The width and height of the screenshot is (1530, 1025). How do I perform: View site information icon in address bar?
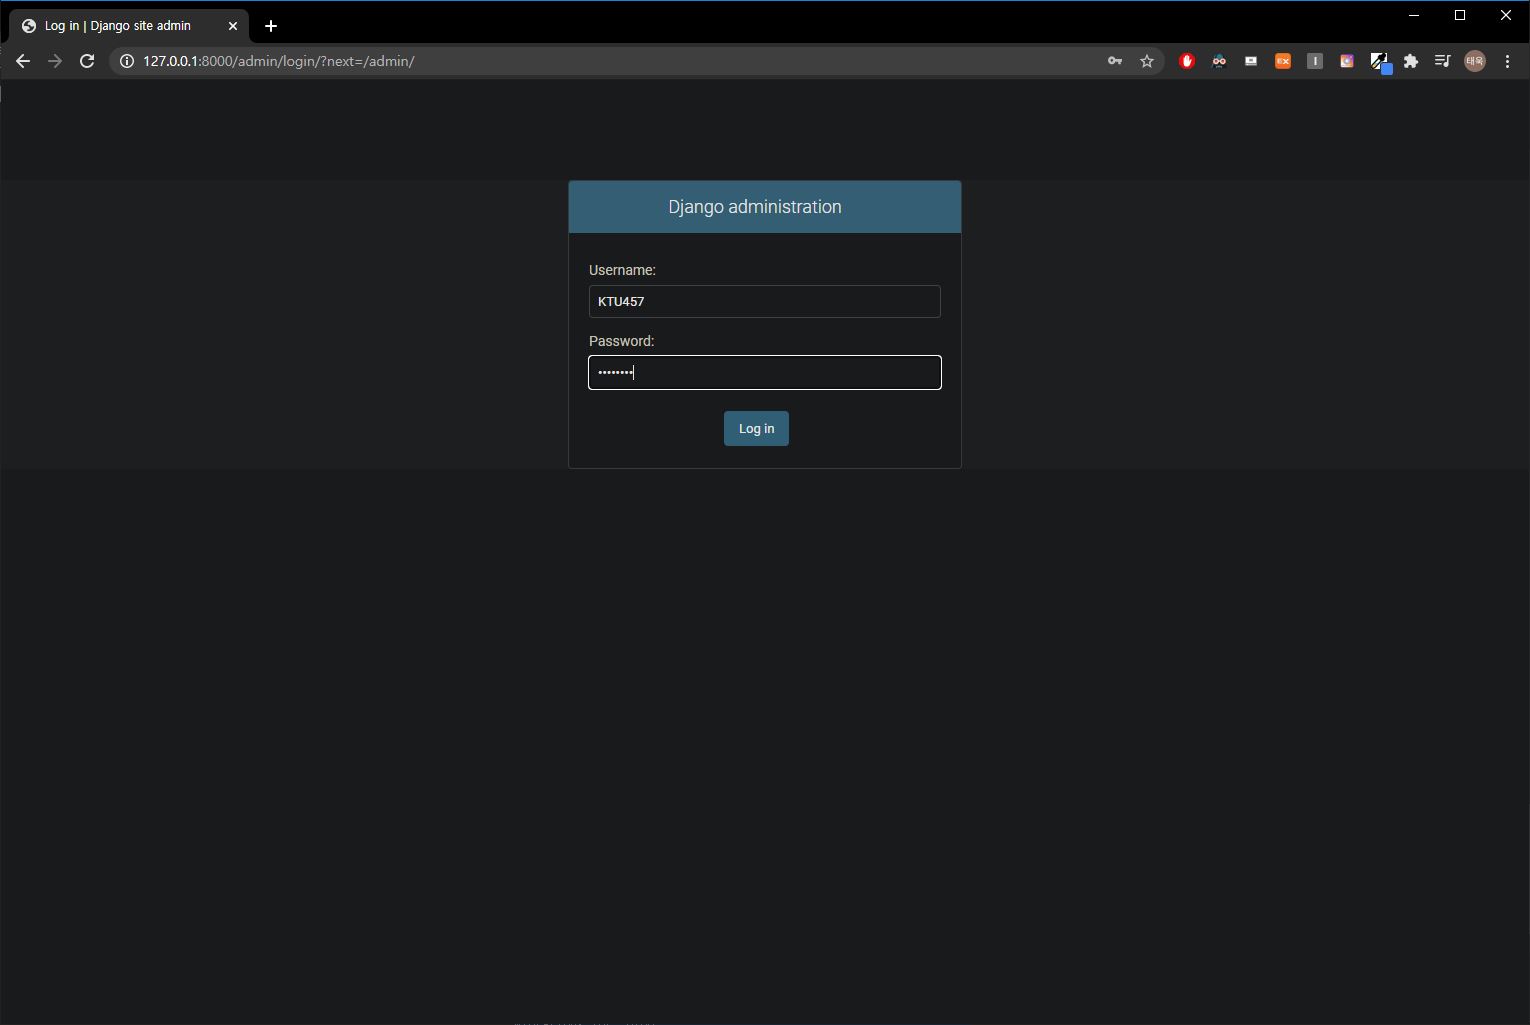[x=127, y=61]
